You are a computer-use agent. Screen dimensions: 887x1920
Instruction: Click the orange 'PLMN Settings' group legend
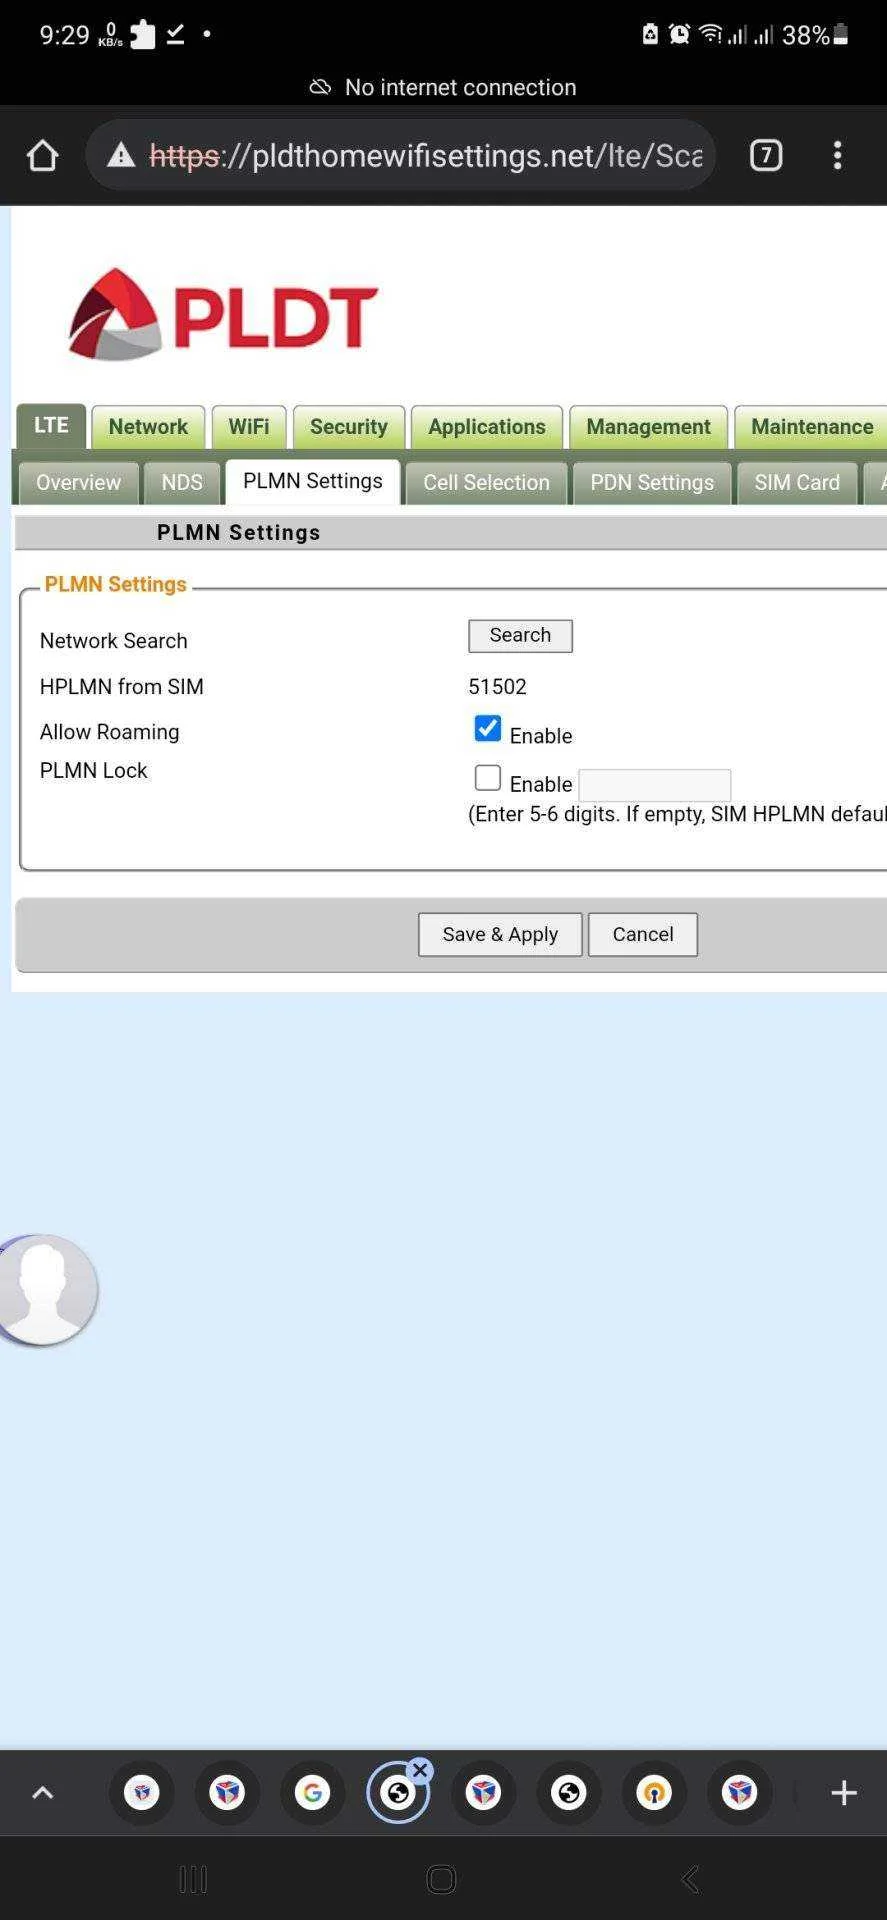(116, 584)
